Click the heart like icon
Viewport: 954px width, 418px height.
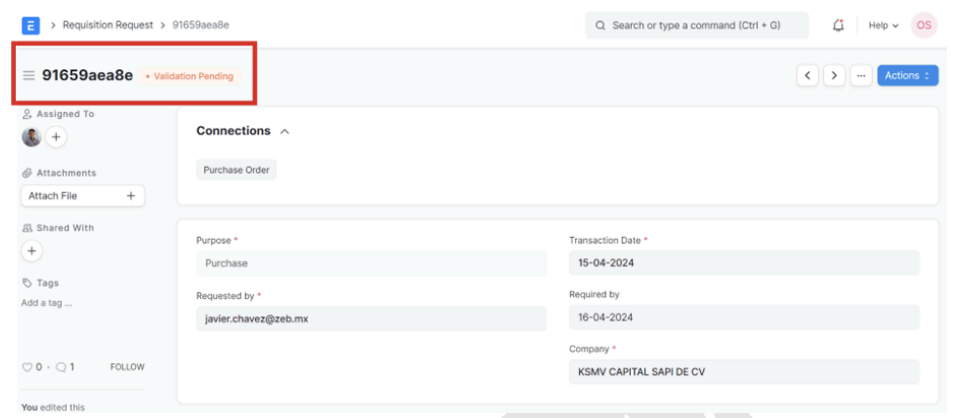(x=28, y=367)
